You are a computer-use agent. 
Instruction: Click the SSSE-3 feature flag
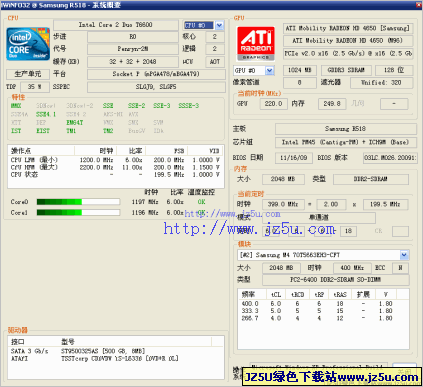click(188, 106)
